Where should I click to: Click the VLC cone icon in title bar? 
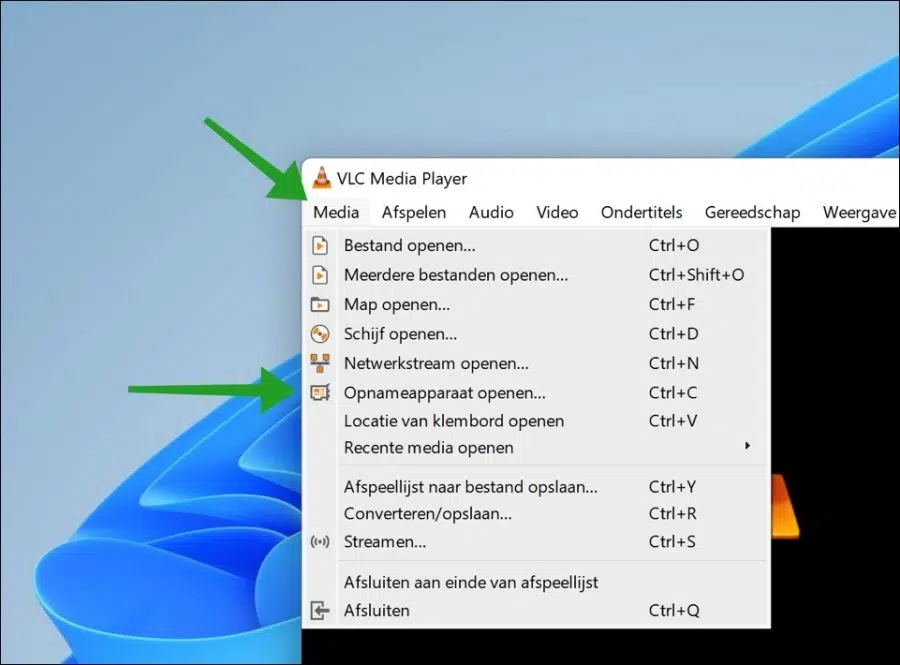(322, 178)
